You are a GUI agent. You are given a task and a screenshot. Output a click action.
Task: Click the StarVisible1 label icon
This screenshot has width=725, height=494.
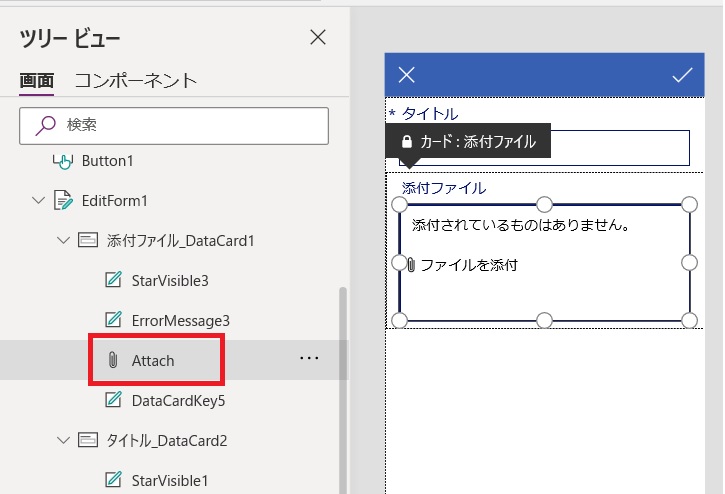point(113,480)
